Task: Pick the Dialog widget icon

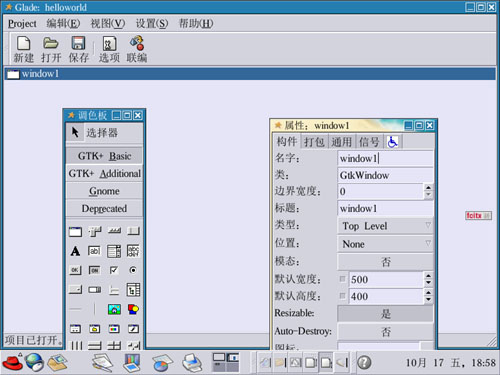Action: [75, 329]
